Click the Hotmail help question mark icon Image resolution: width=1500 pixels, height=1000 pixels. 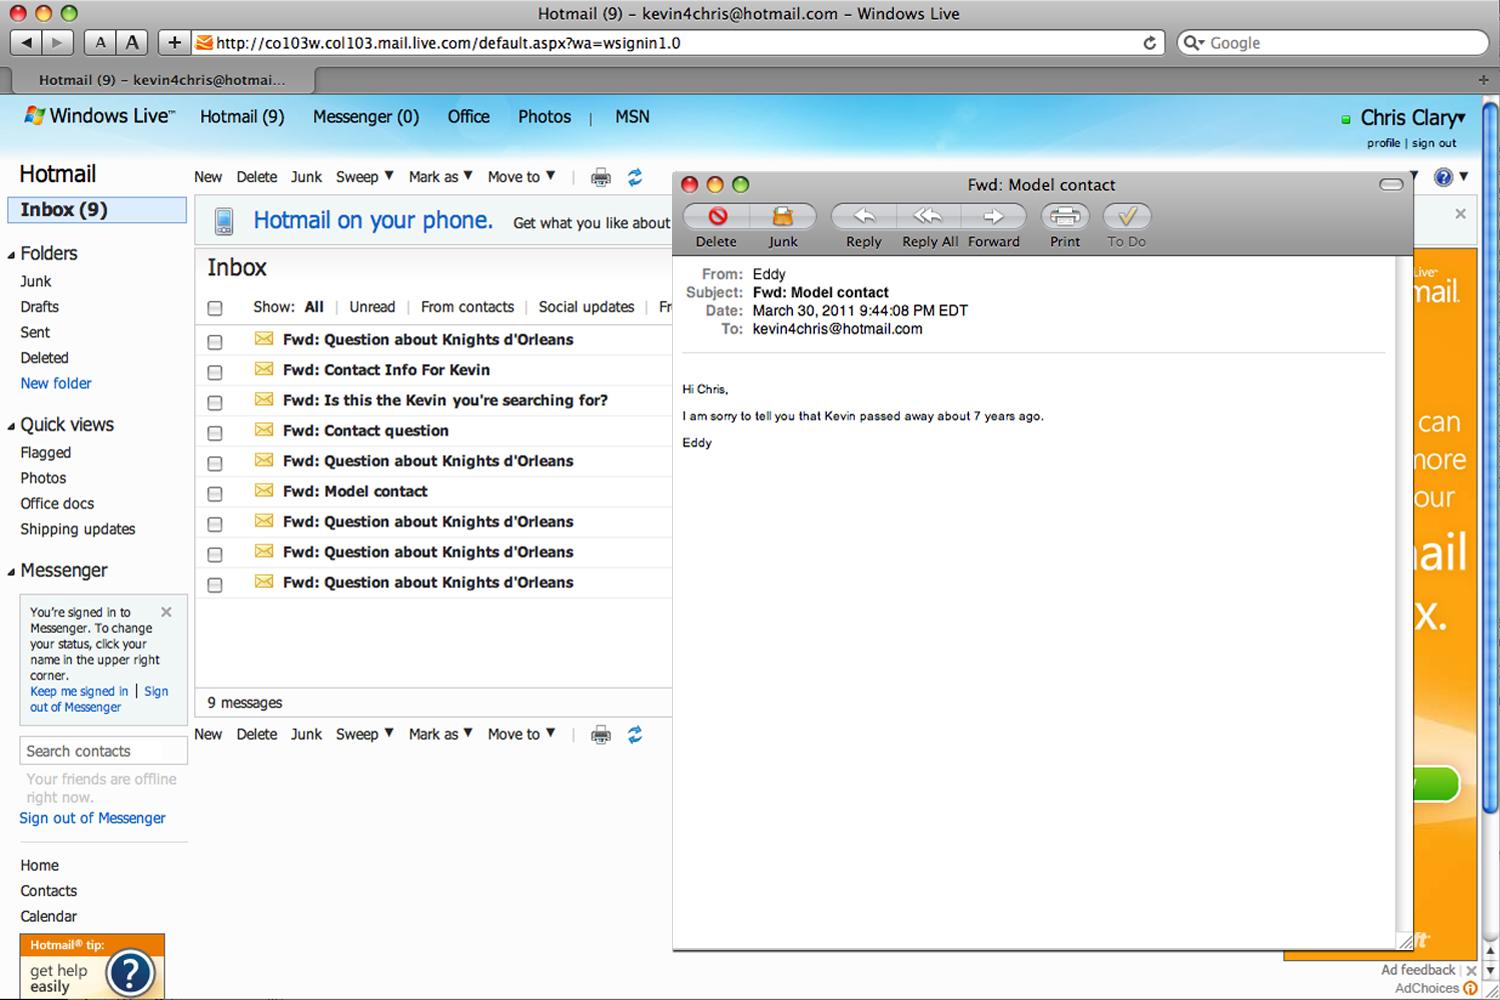1443,177
